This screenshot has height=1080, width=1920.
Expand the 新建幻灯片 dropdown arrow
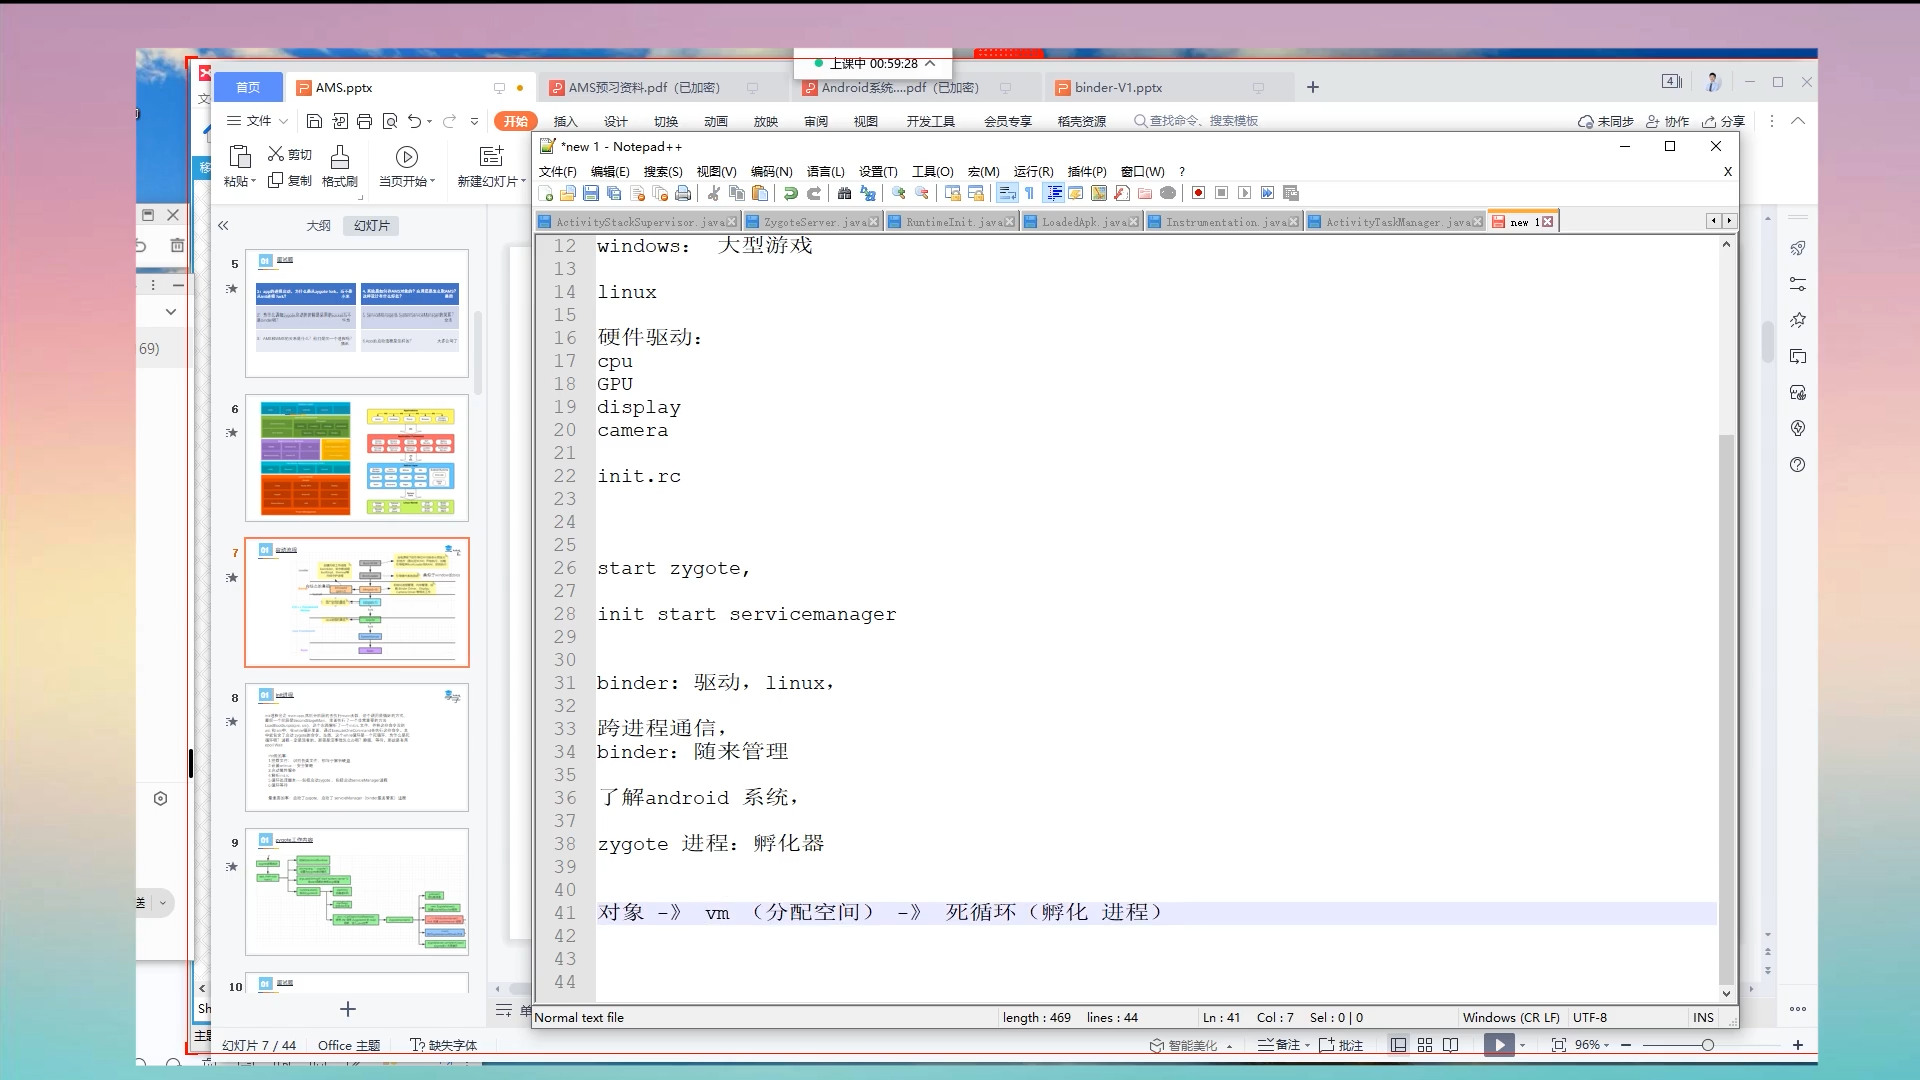523,182
